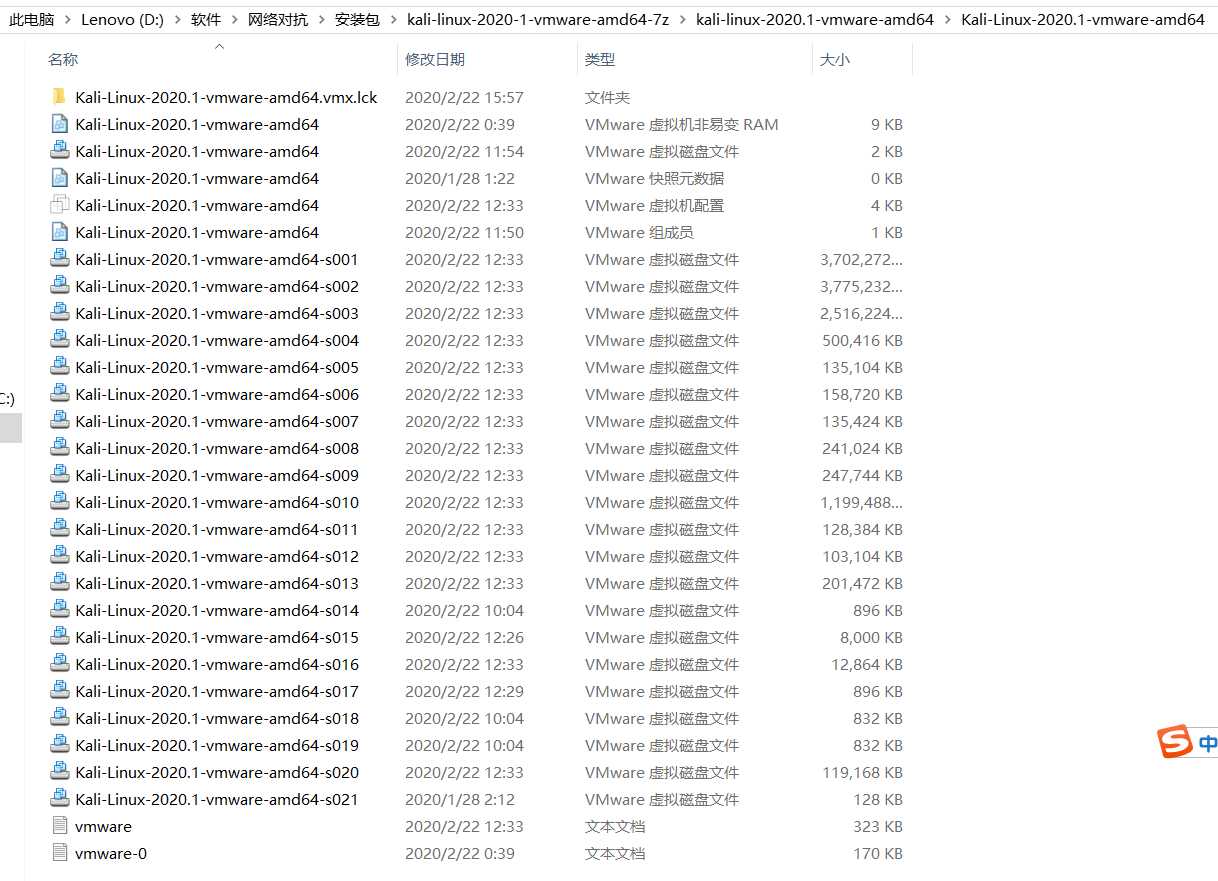This screenshot has height=881, width=1218.
Task: Click the disk icon for amd64-s006
Action: click(60, 394)
